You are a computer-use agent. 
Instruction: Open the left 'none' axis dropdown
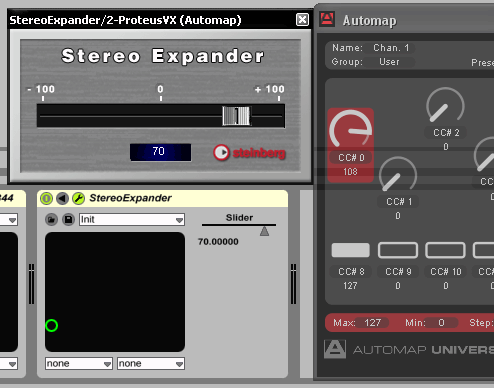point(79,363)
